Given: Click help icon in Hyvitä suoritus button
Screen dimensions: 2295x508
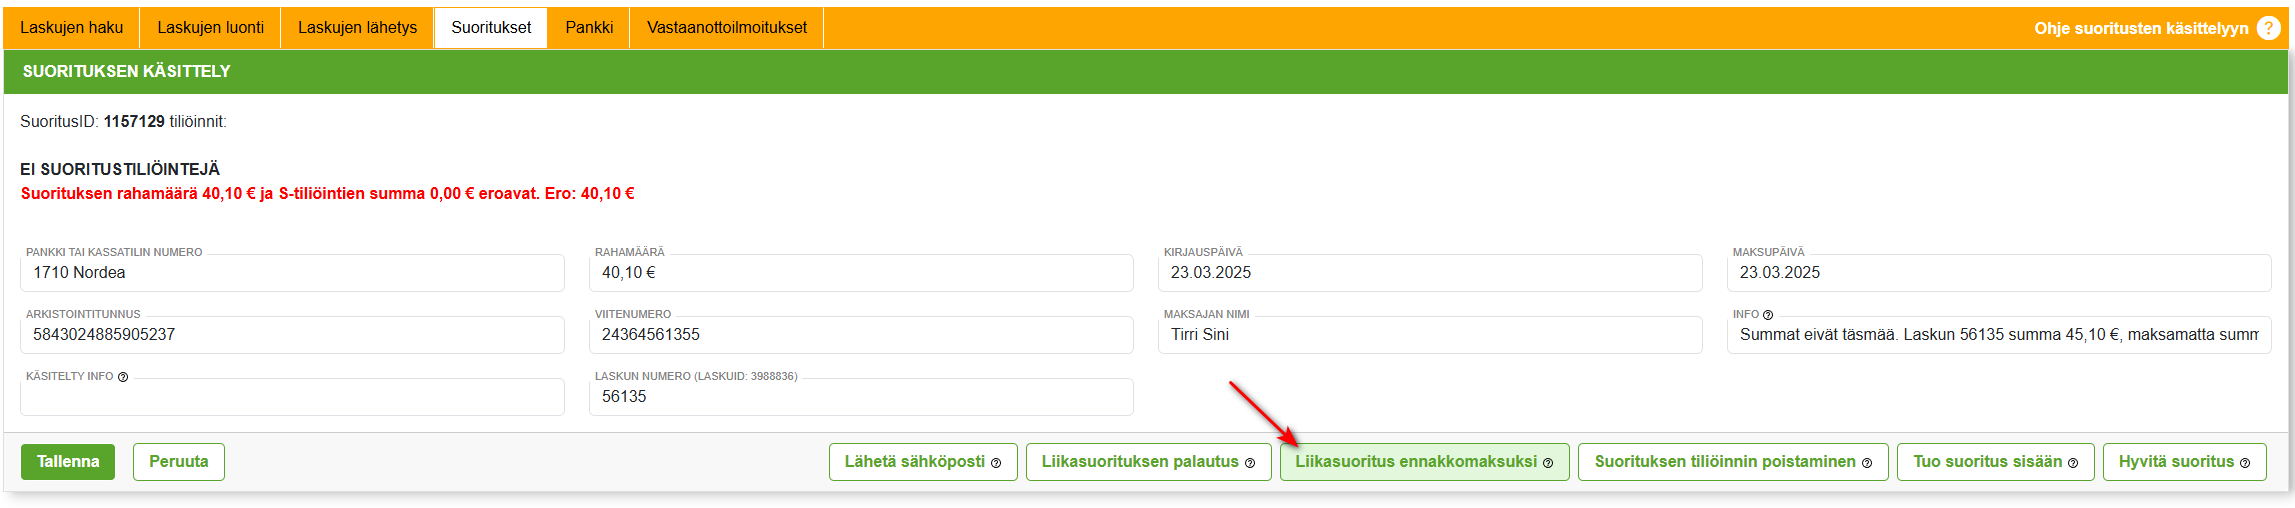Looking at the screenshot, I should point(2245,463).
